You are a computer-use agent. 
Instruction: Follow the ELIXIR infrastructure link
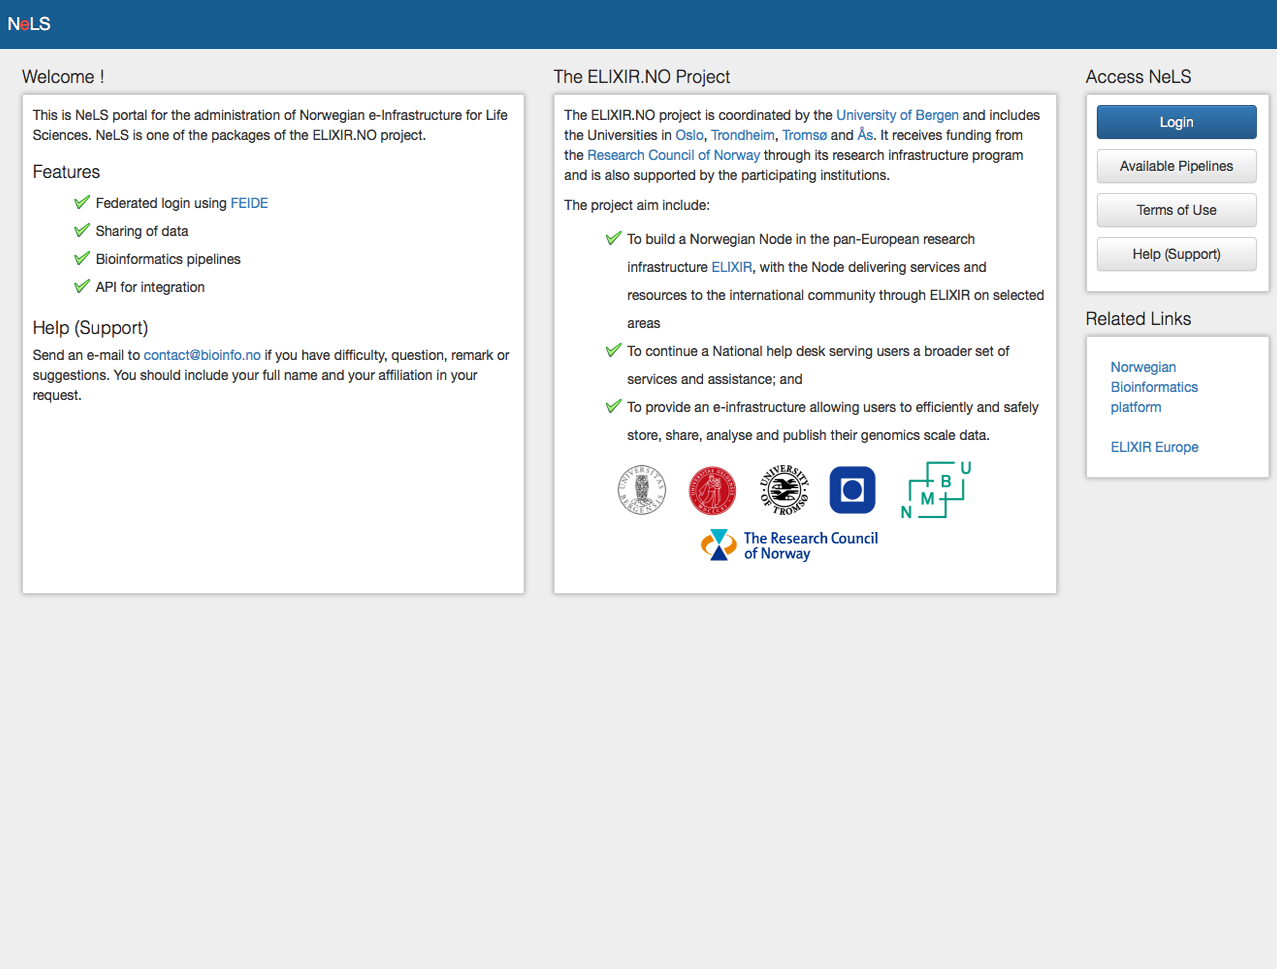[731, 267]
